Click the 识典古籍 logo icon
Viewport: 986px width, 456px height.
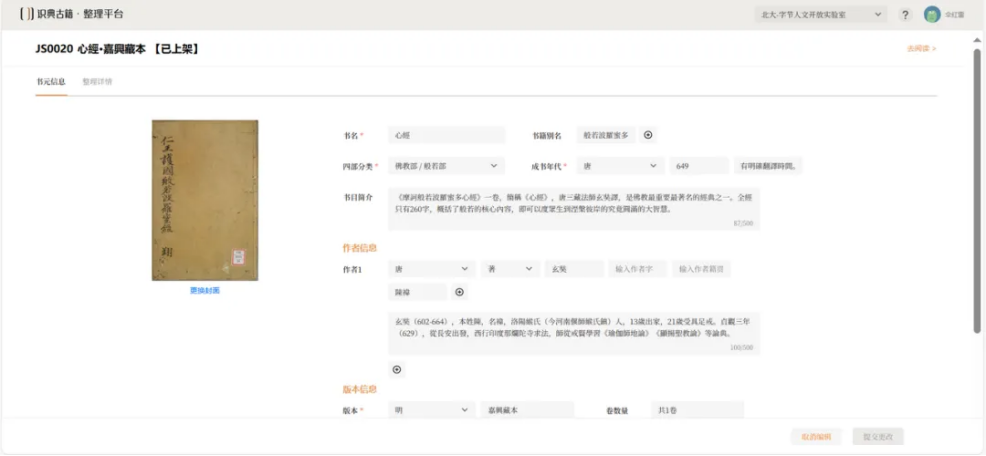(x=26, y=14)
